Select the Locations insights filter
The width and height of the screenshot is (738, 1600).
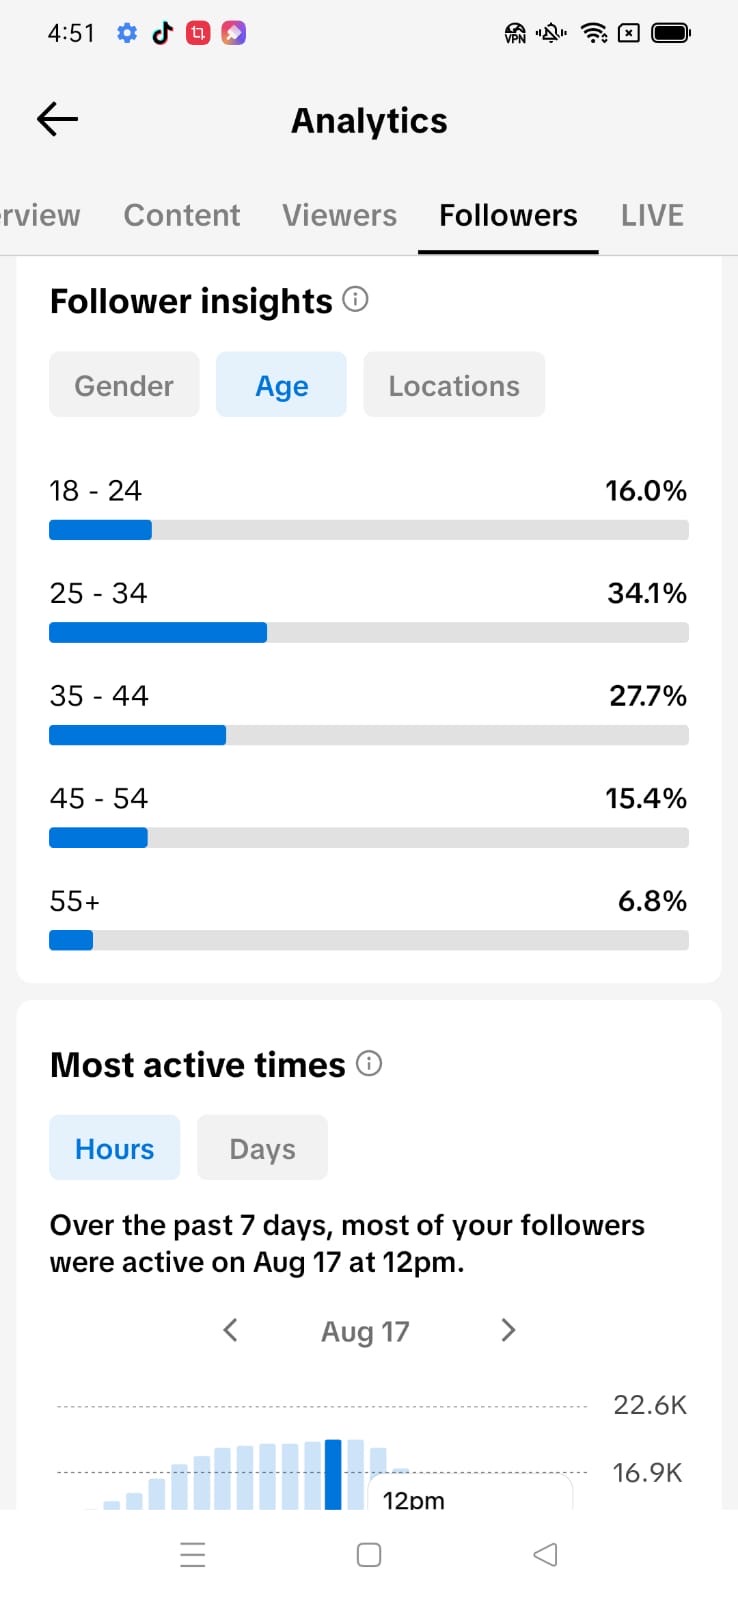coord(454,385)
